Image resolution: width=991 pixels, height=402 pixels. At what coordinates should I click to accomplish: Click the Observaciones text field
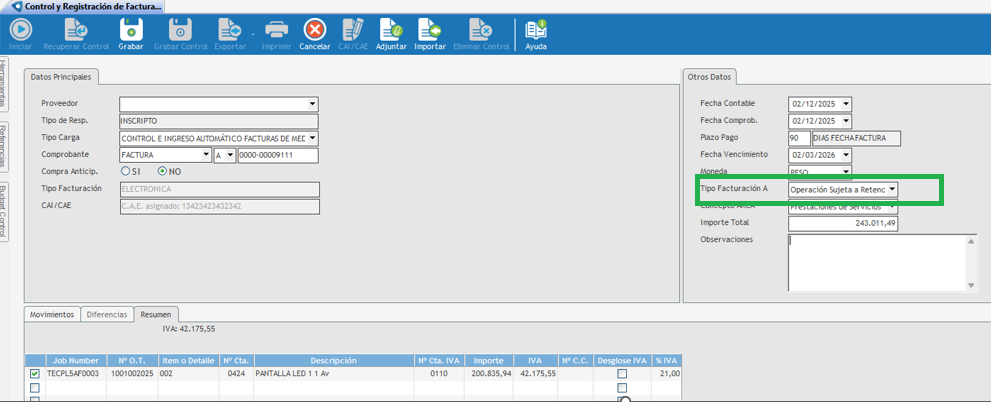click(x=875, y=262)
